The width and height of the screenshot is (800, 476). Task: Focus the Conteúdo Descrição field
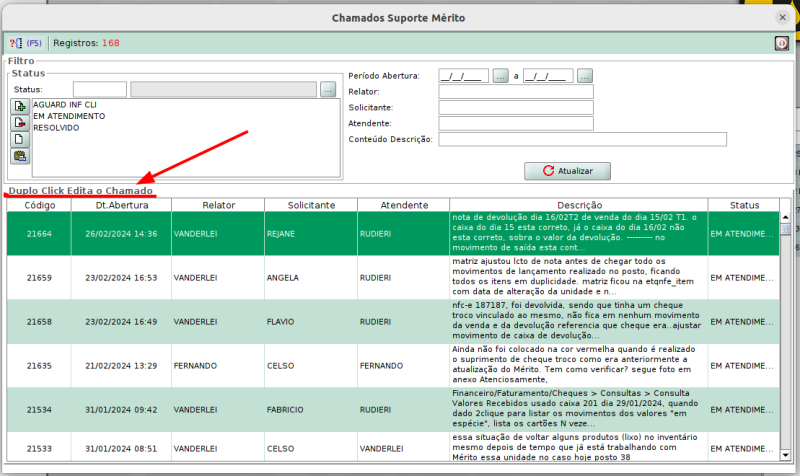pyautogui.click(x=582, y=139)
